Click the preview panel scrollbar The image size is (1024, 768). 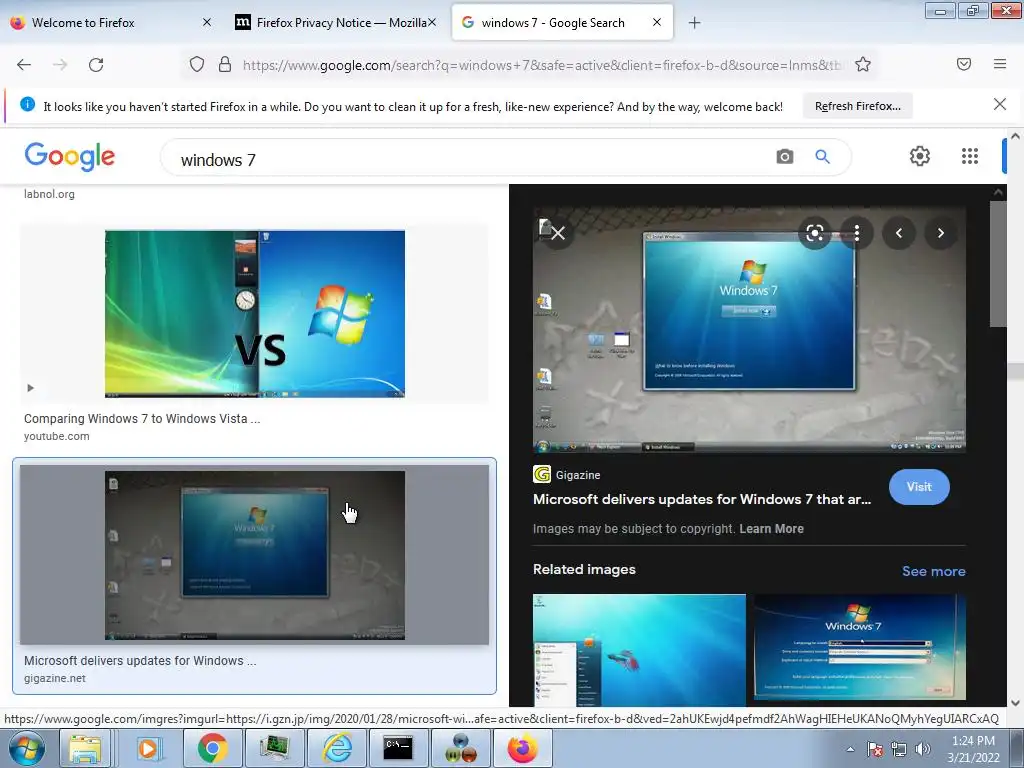[998, 263]
